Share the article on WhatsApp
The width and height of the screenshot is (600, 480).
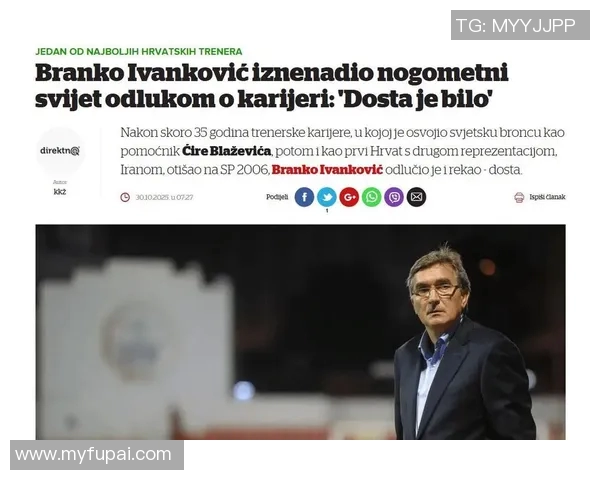point(372,197)
